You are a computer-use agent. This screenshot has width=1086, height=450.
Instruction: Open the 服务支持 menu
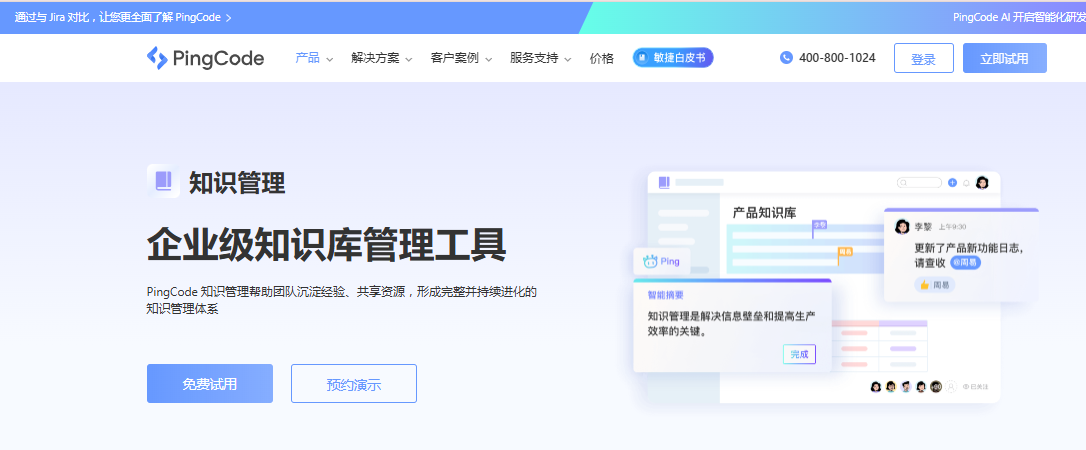[534, 58]
